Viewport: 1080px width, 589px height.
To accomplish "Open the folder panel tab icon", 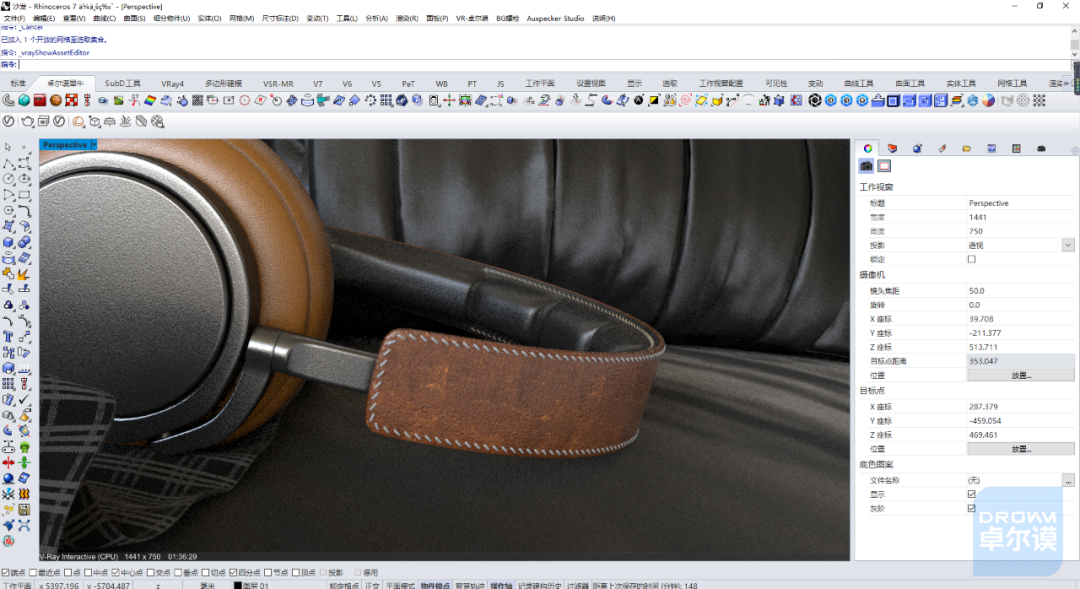I will (966, 148).
